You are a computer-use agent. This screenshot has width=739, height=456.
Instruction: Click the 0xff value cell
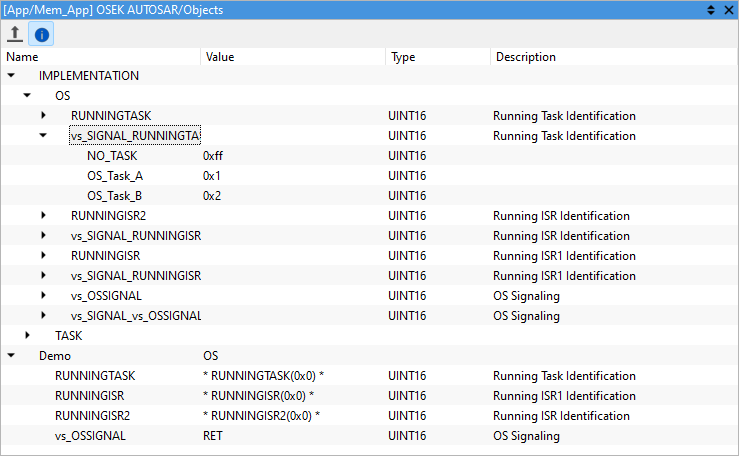(213, 156)
